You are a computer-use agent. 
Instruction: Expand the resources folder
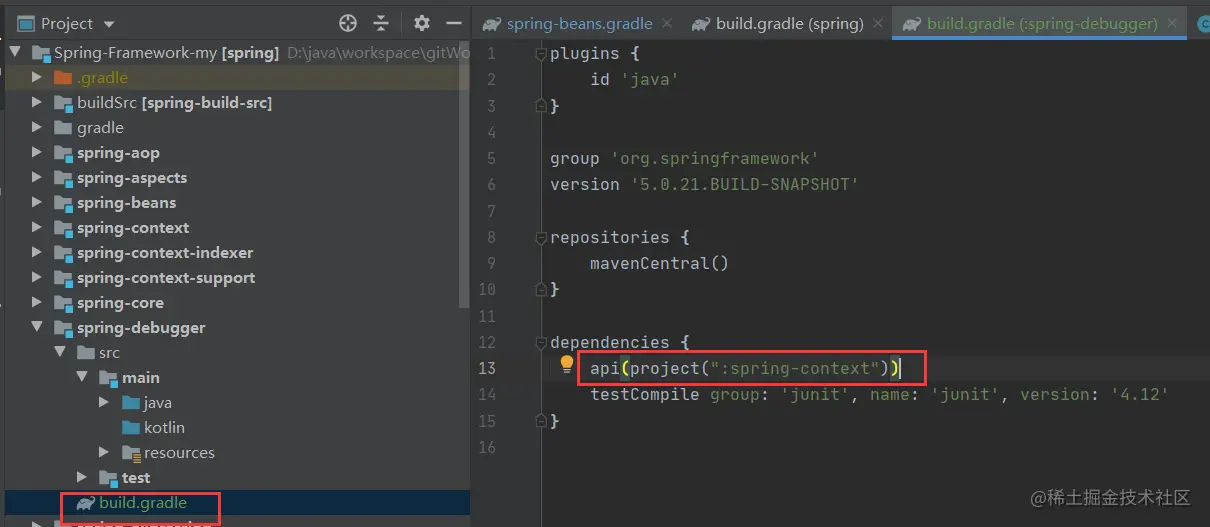[105, 452]
